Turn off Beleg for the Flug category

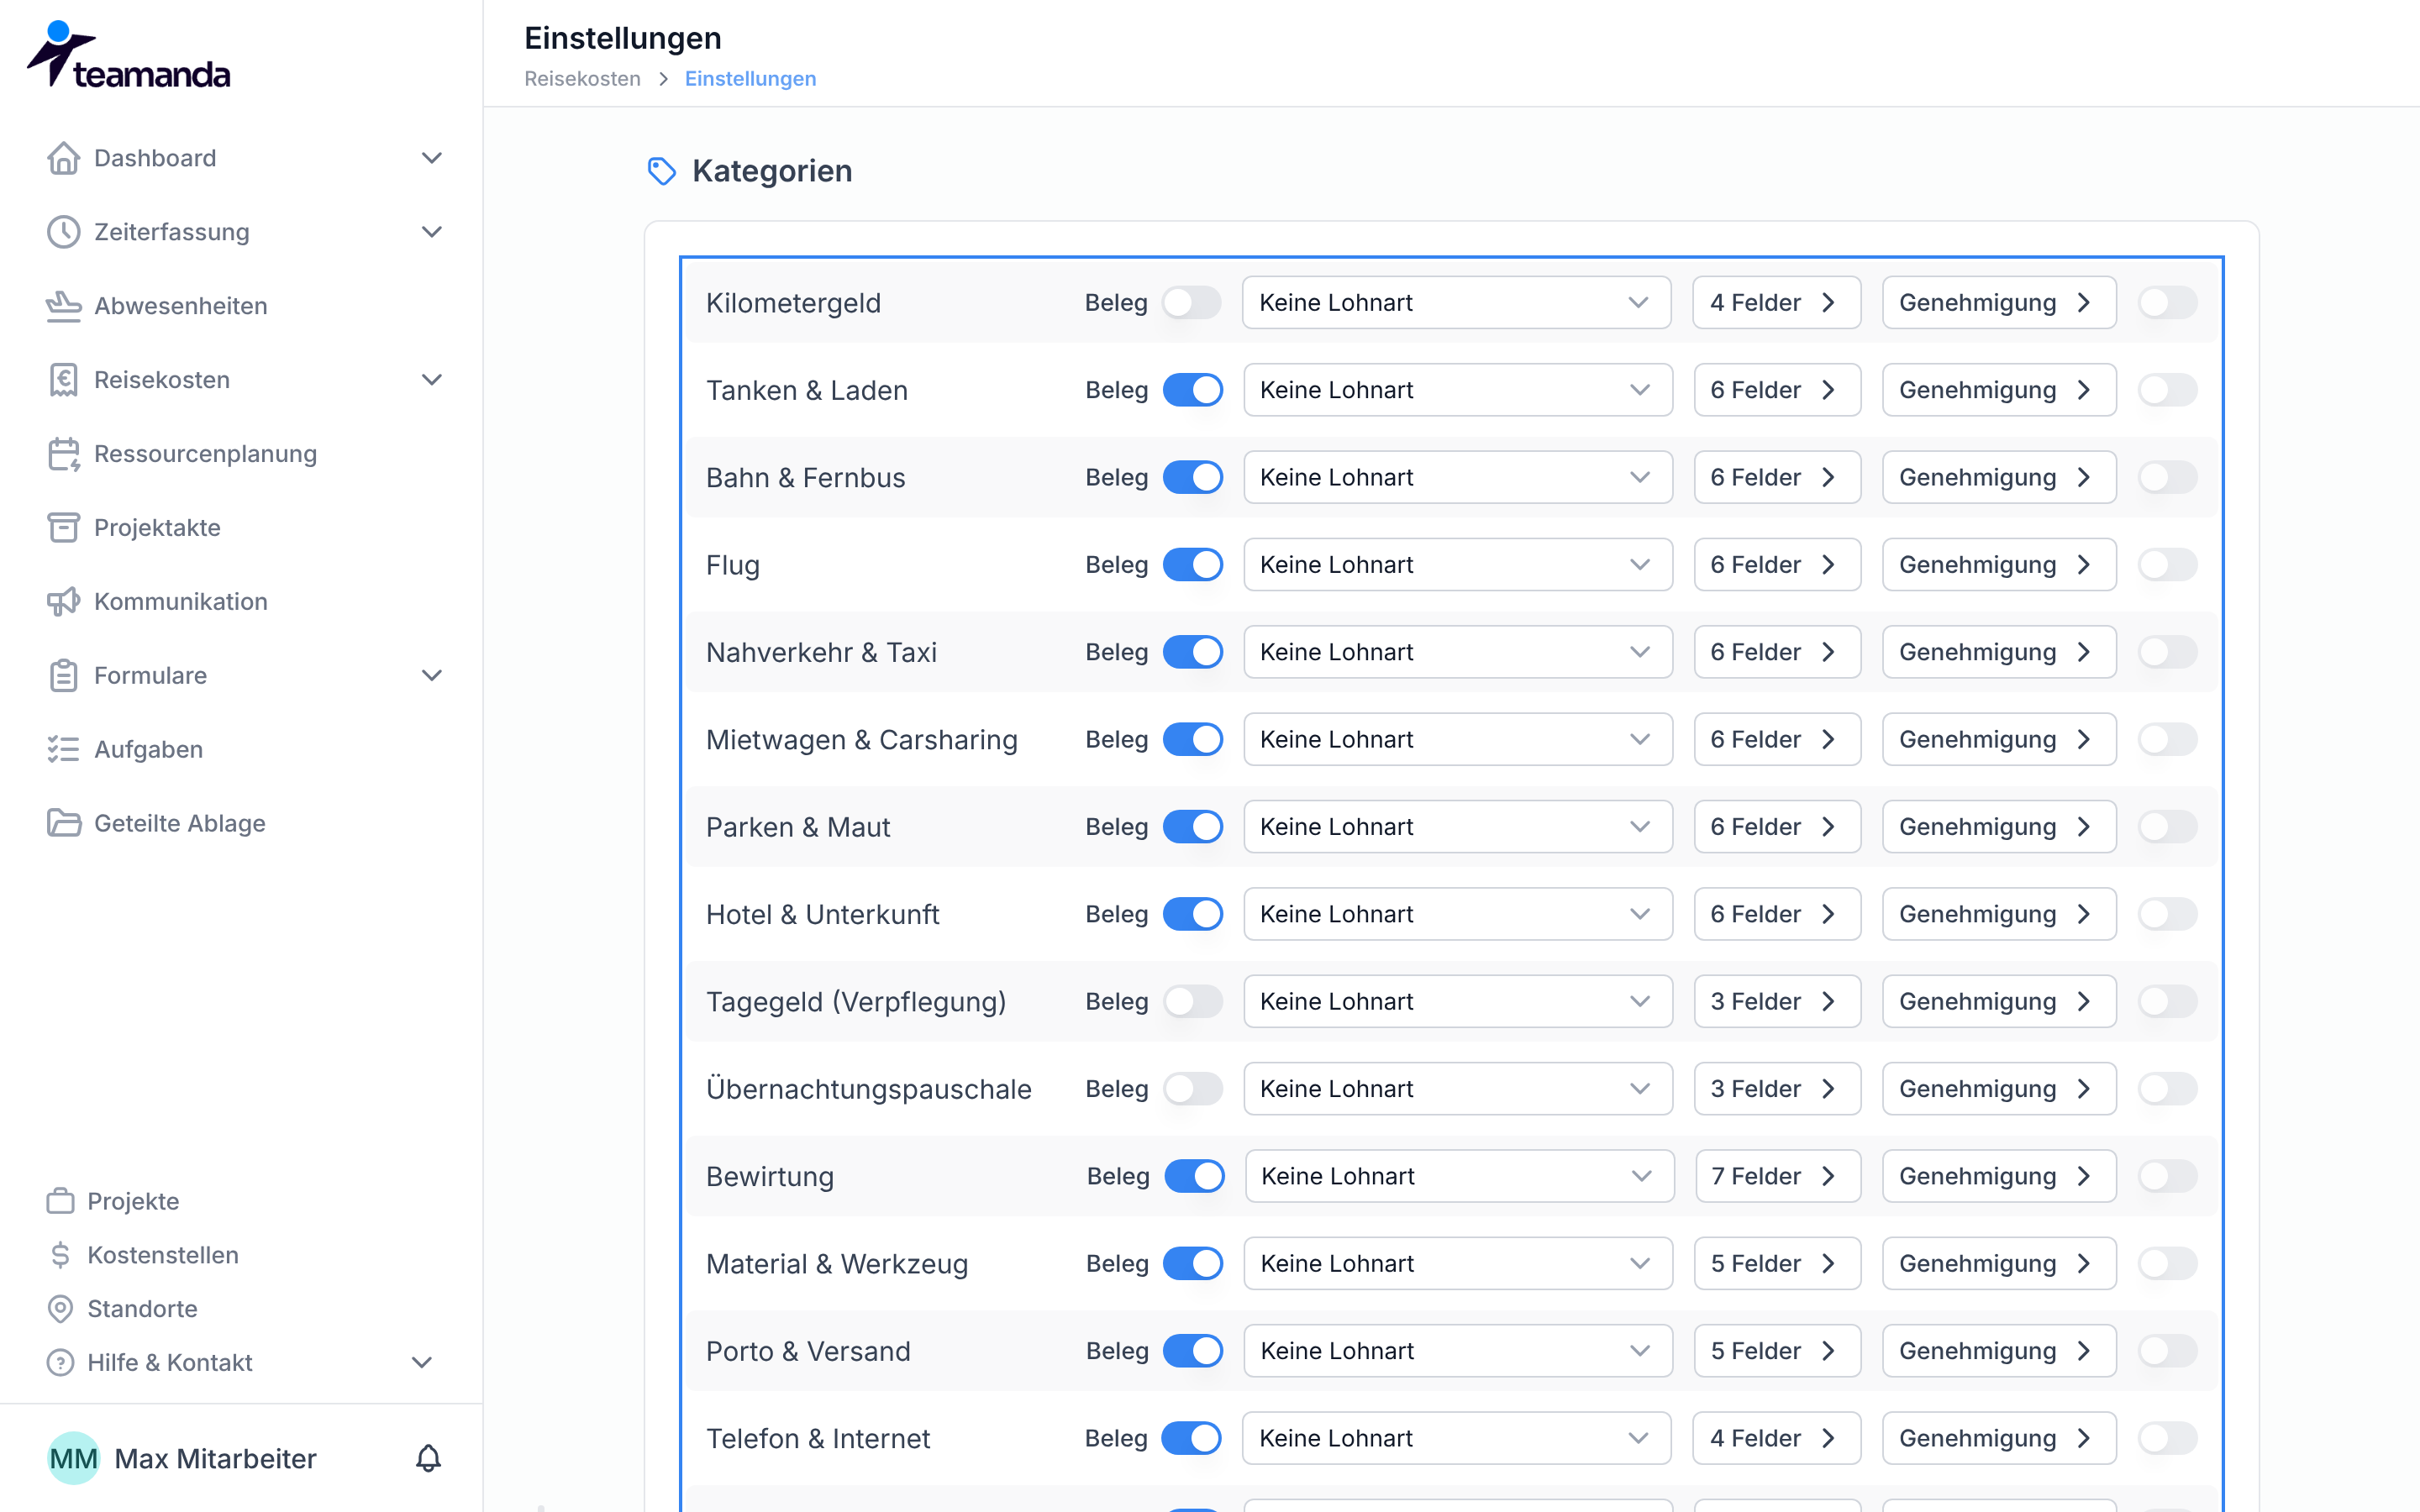(x=1192, y=565)
